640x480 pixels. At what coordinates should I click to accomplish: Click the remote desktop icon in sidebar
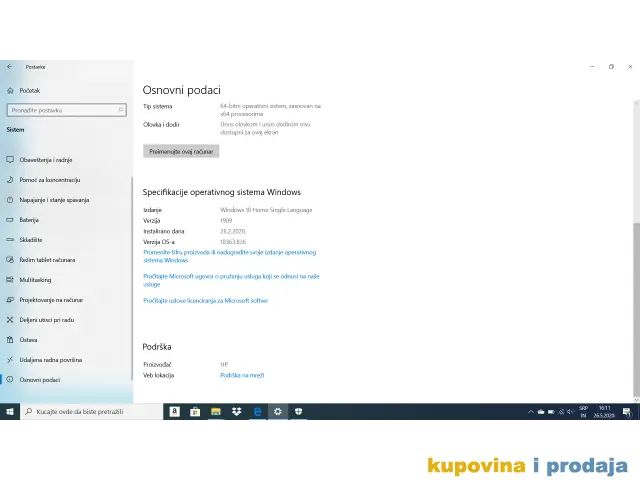point(10,360)
